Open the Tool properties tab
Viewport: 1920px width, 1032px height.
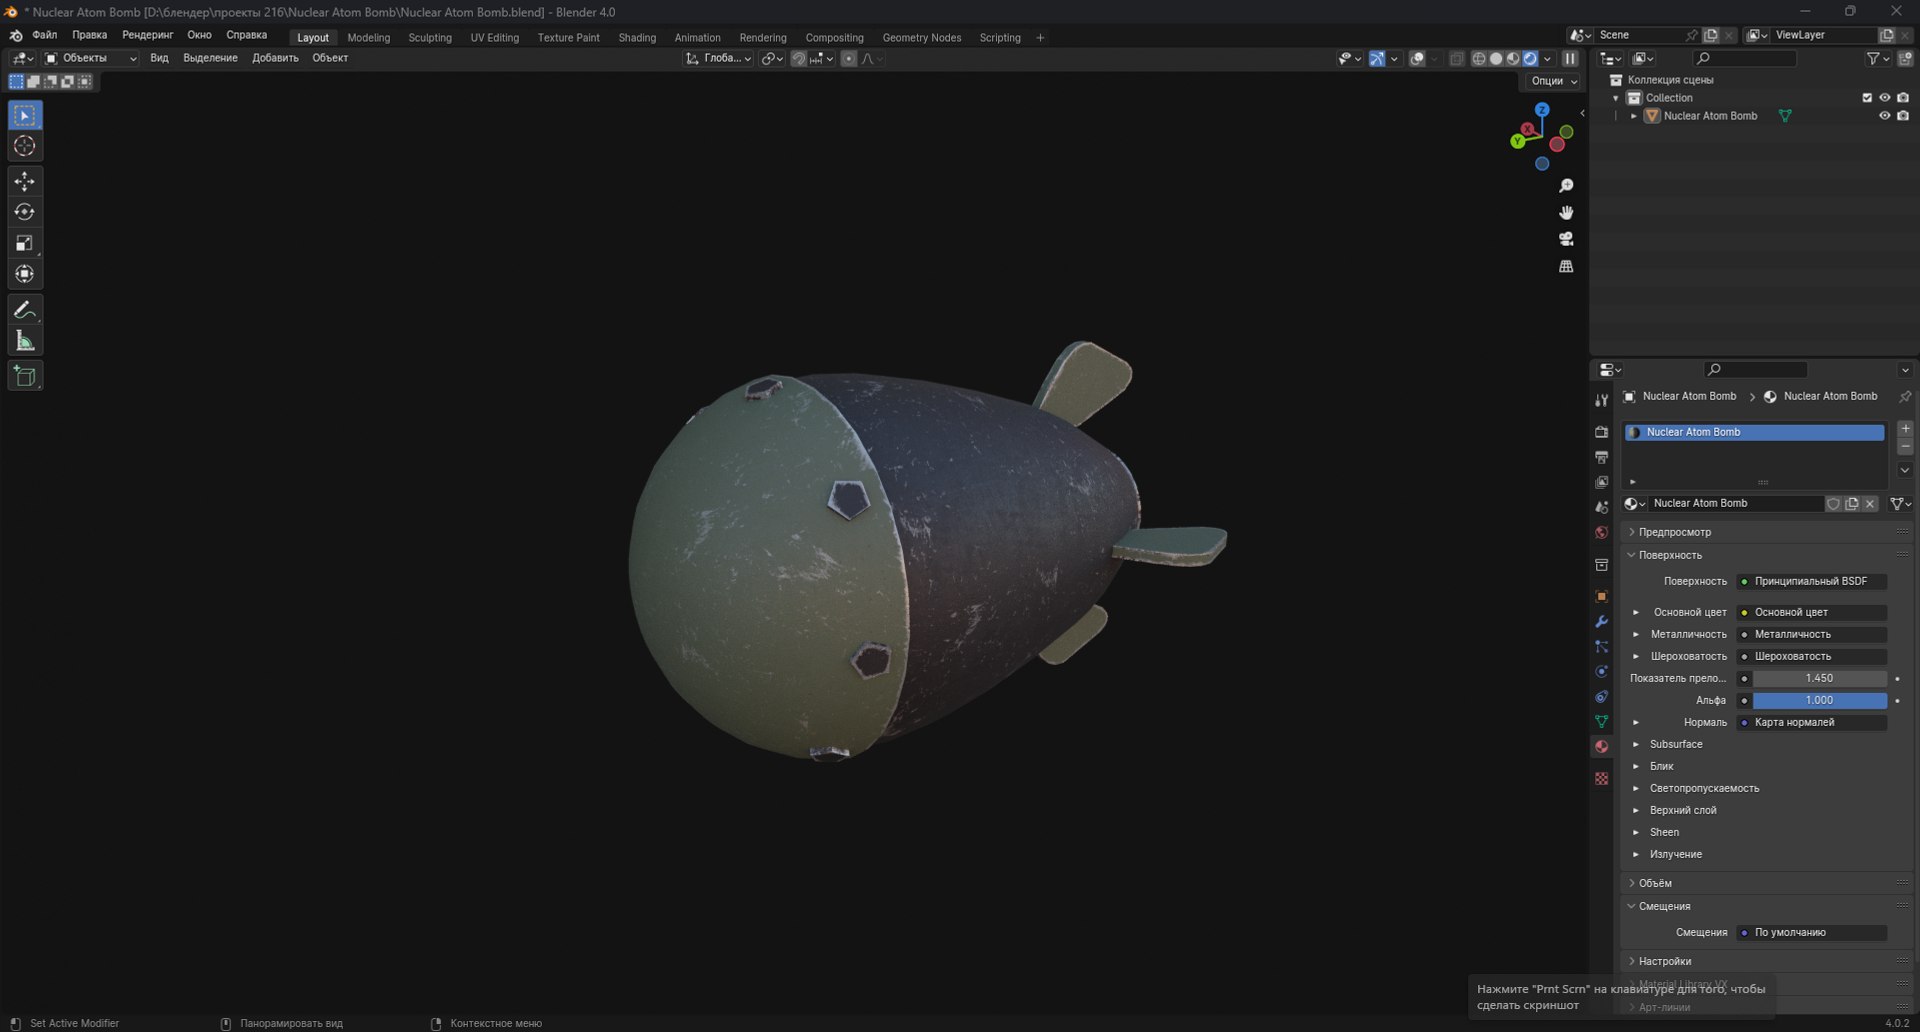pos(1601,400)
